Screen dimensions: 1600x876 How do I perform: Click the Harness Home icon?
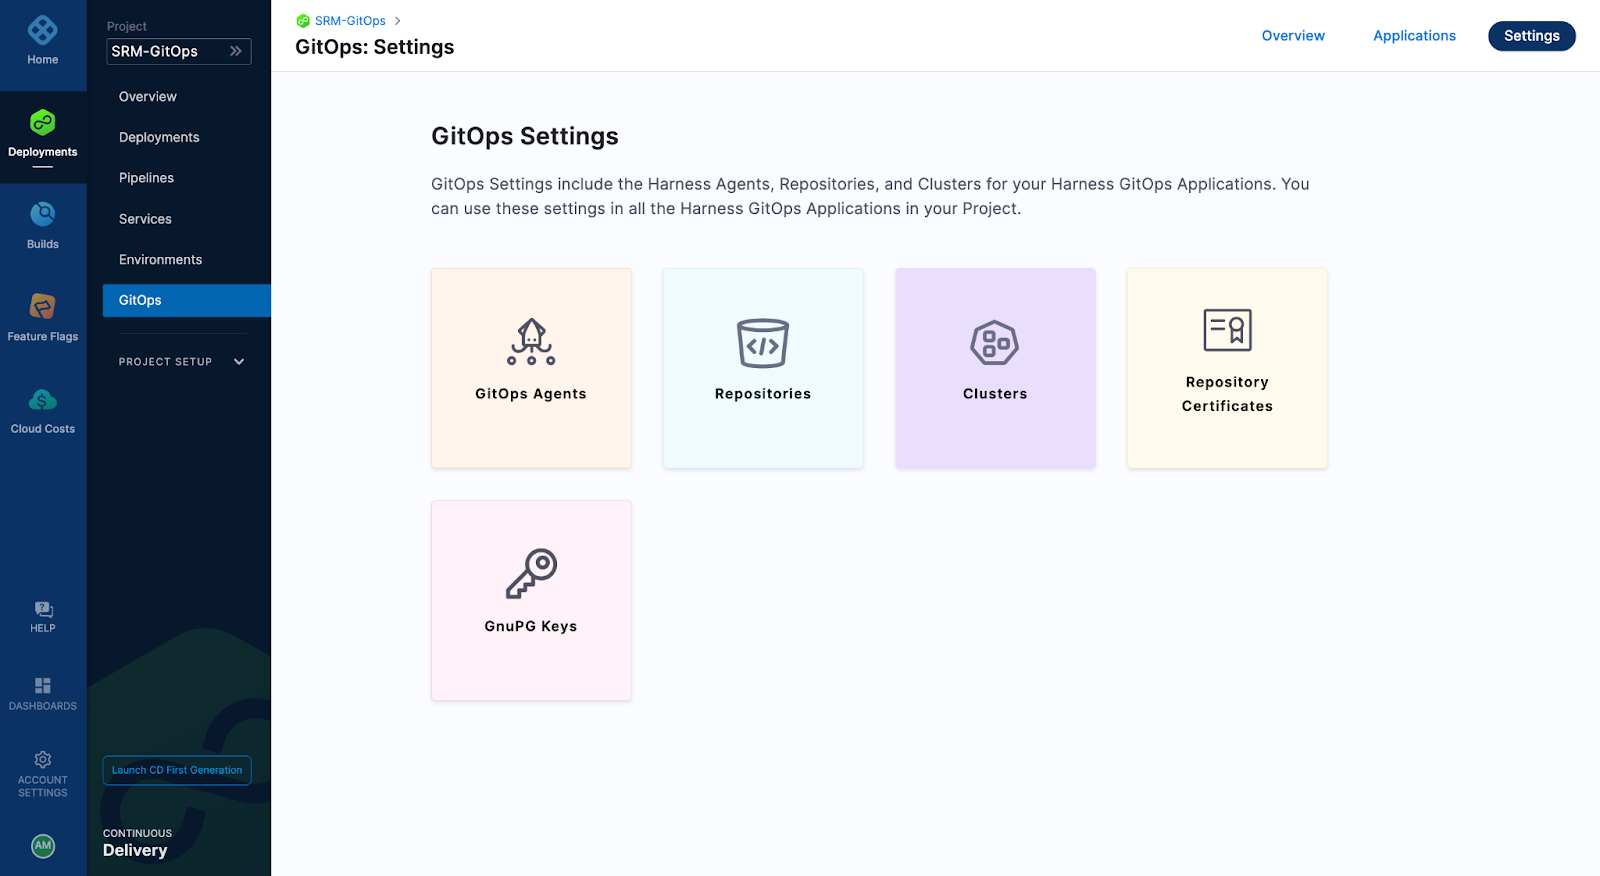42,31
